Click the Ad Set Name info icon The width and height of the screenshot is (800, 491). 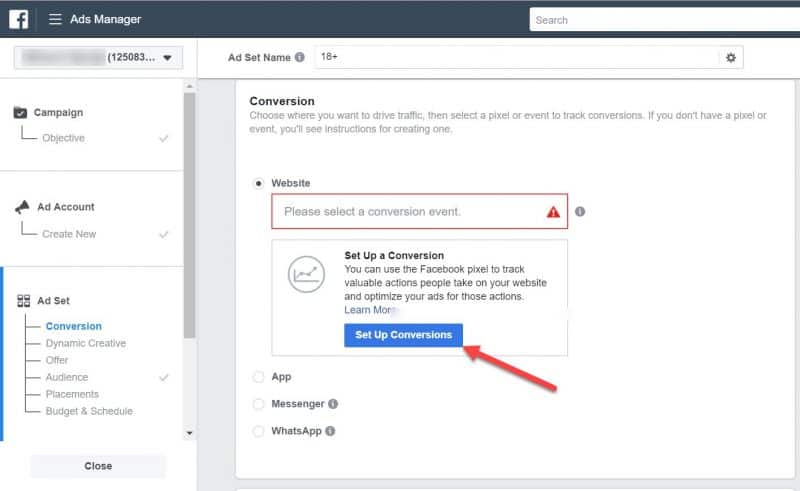point(299,57)
